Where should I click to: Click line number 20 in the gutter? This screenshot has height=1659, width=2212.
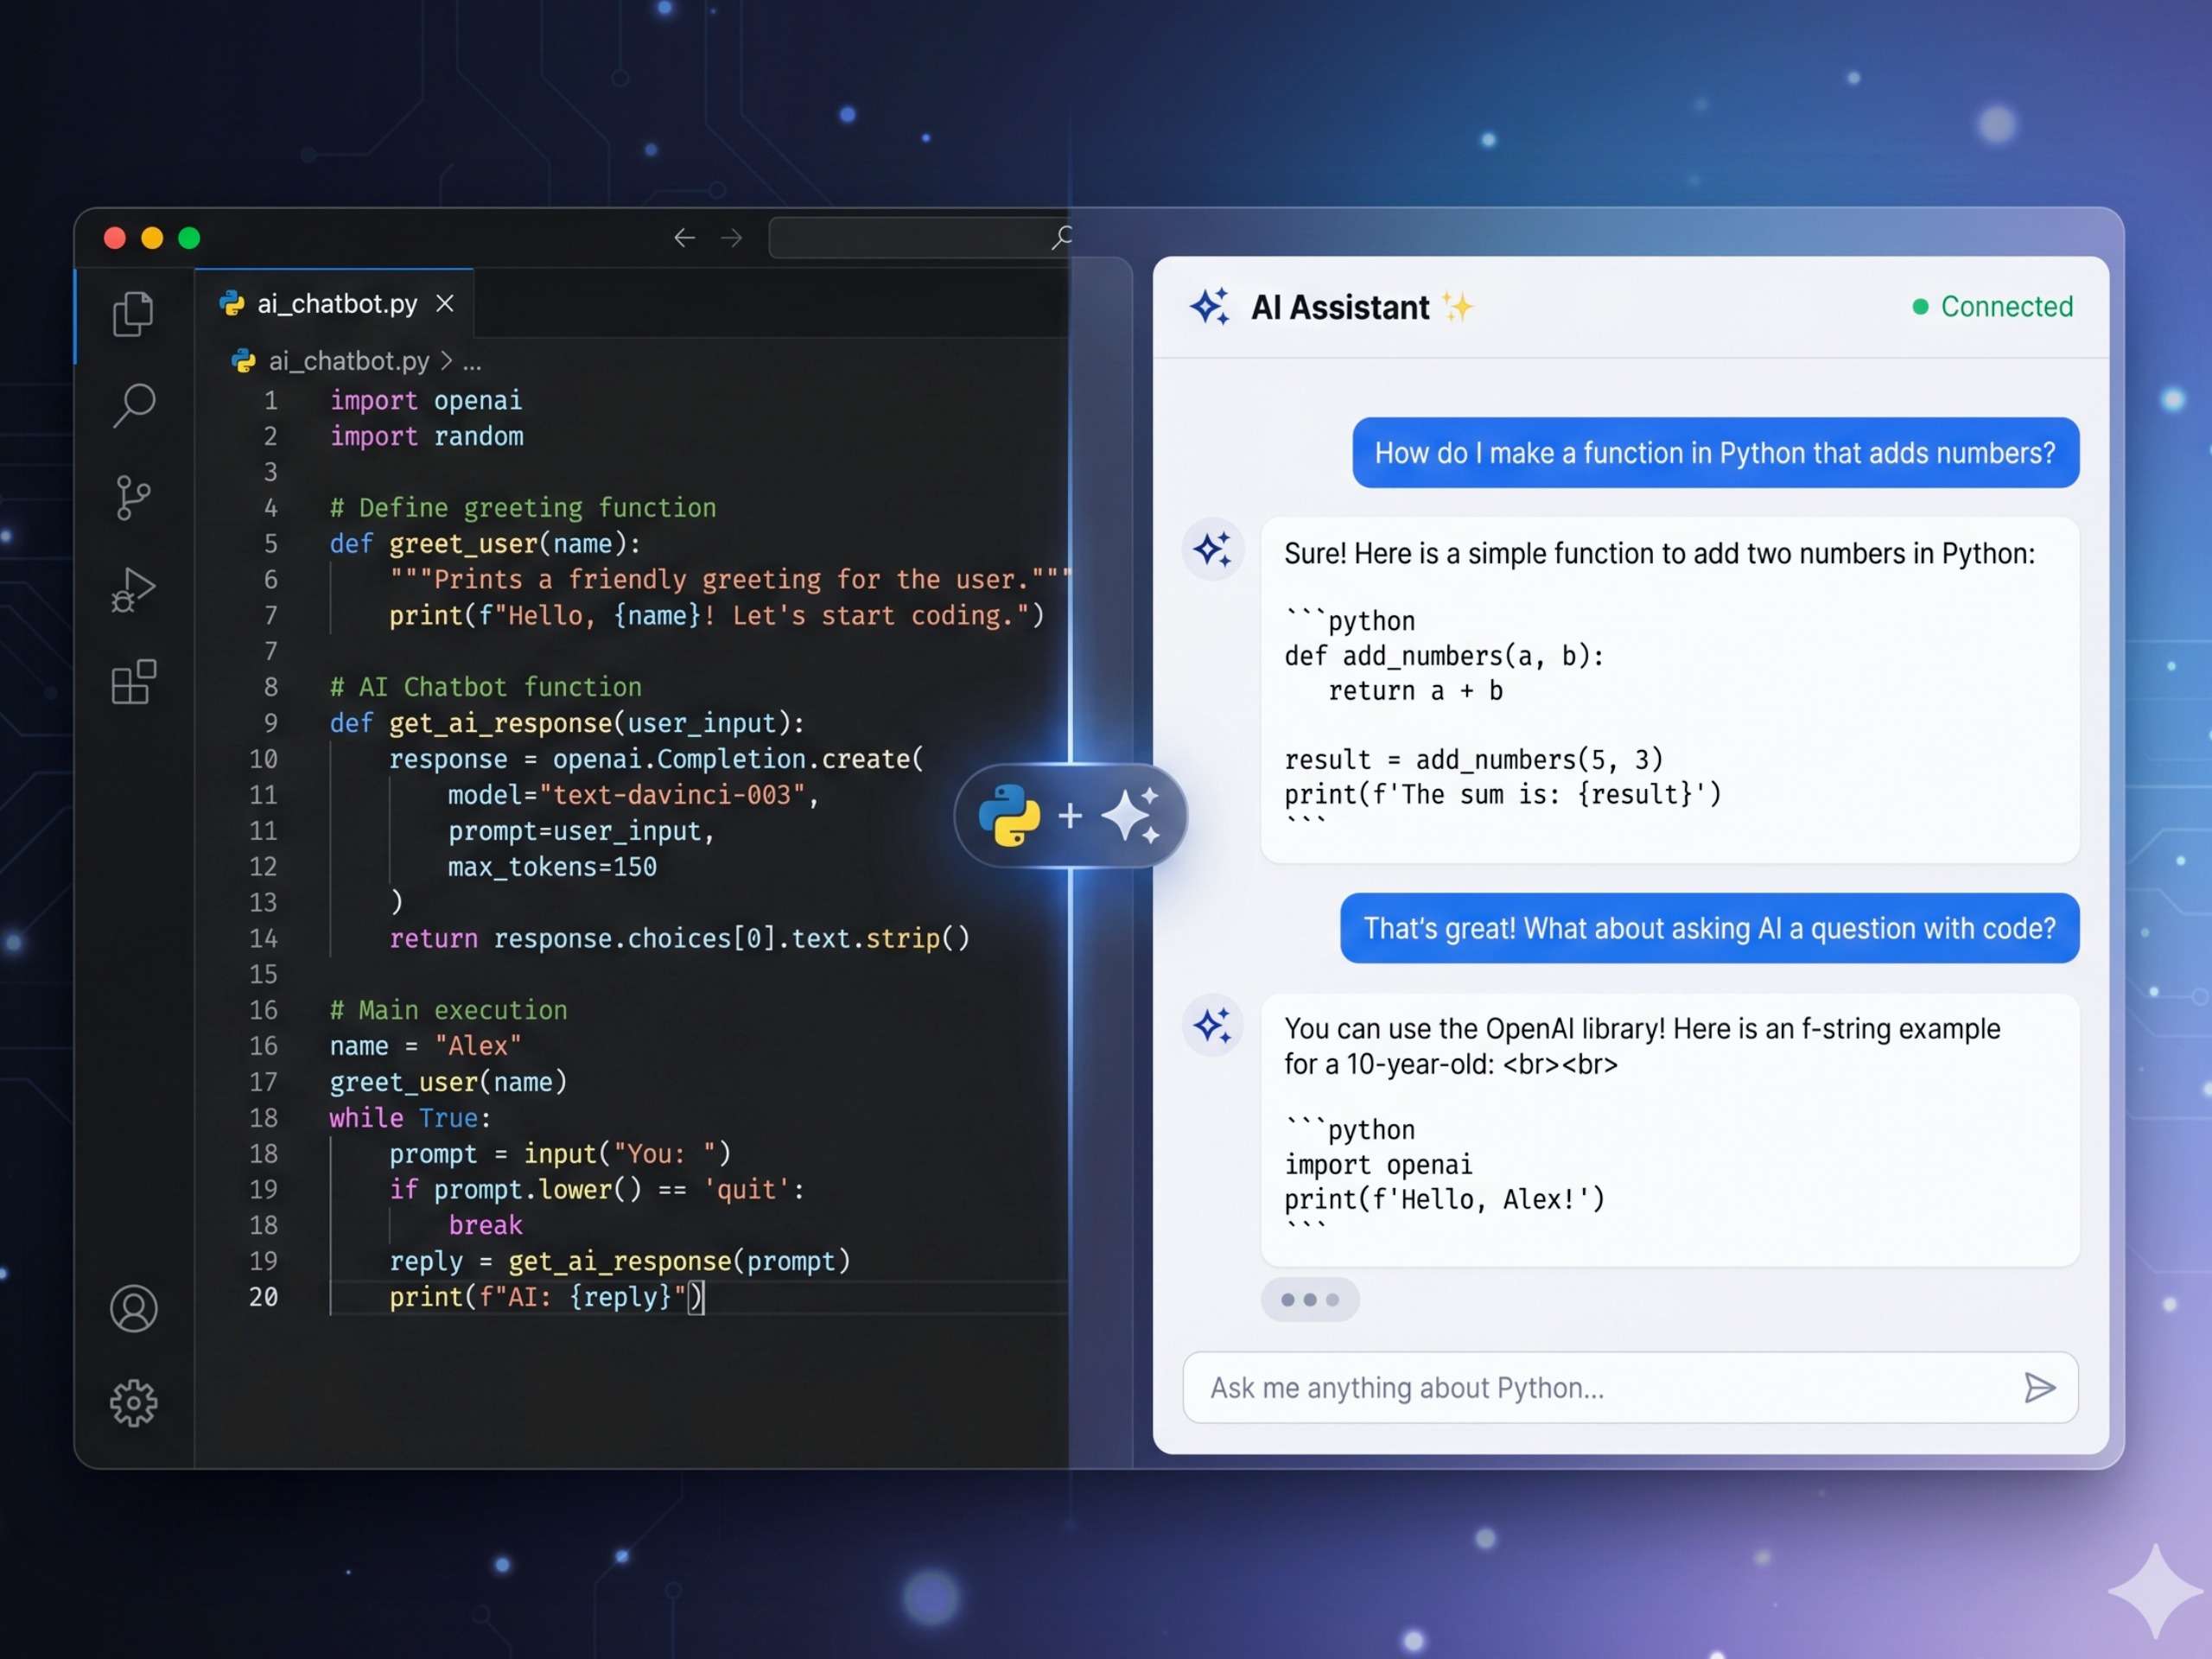click(x=264, y=1297)
